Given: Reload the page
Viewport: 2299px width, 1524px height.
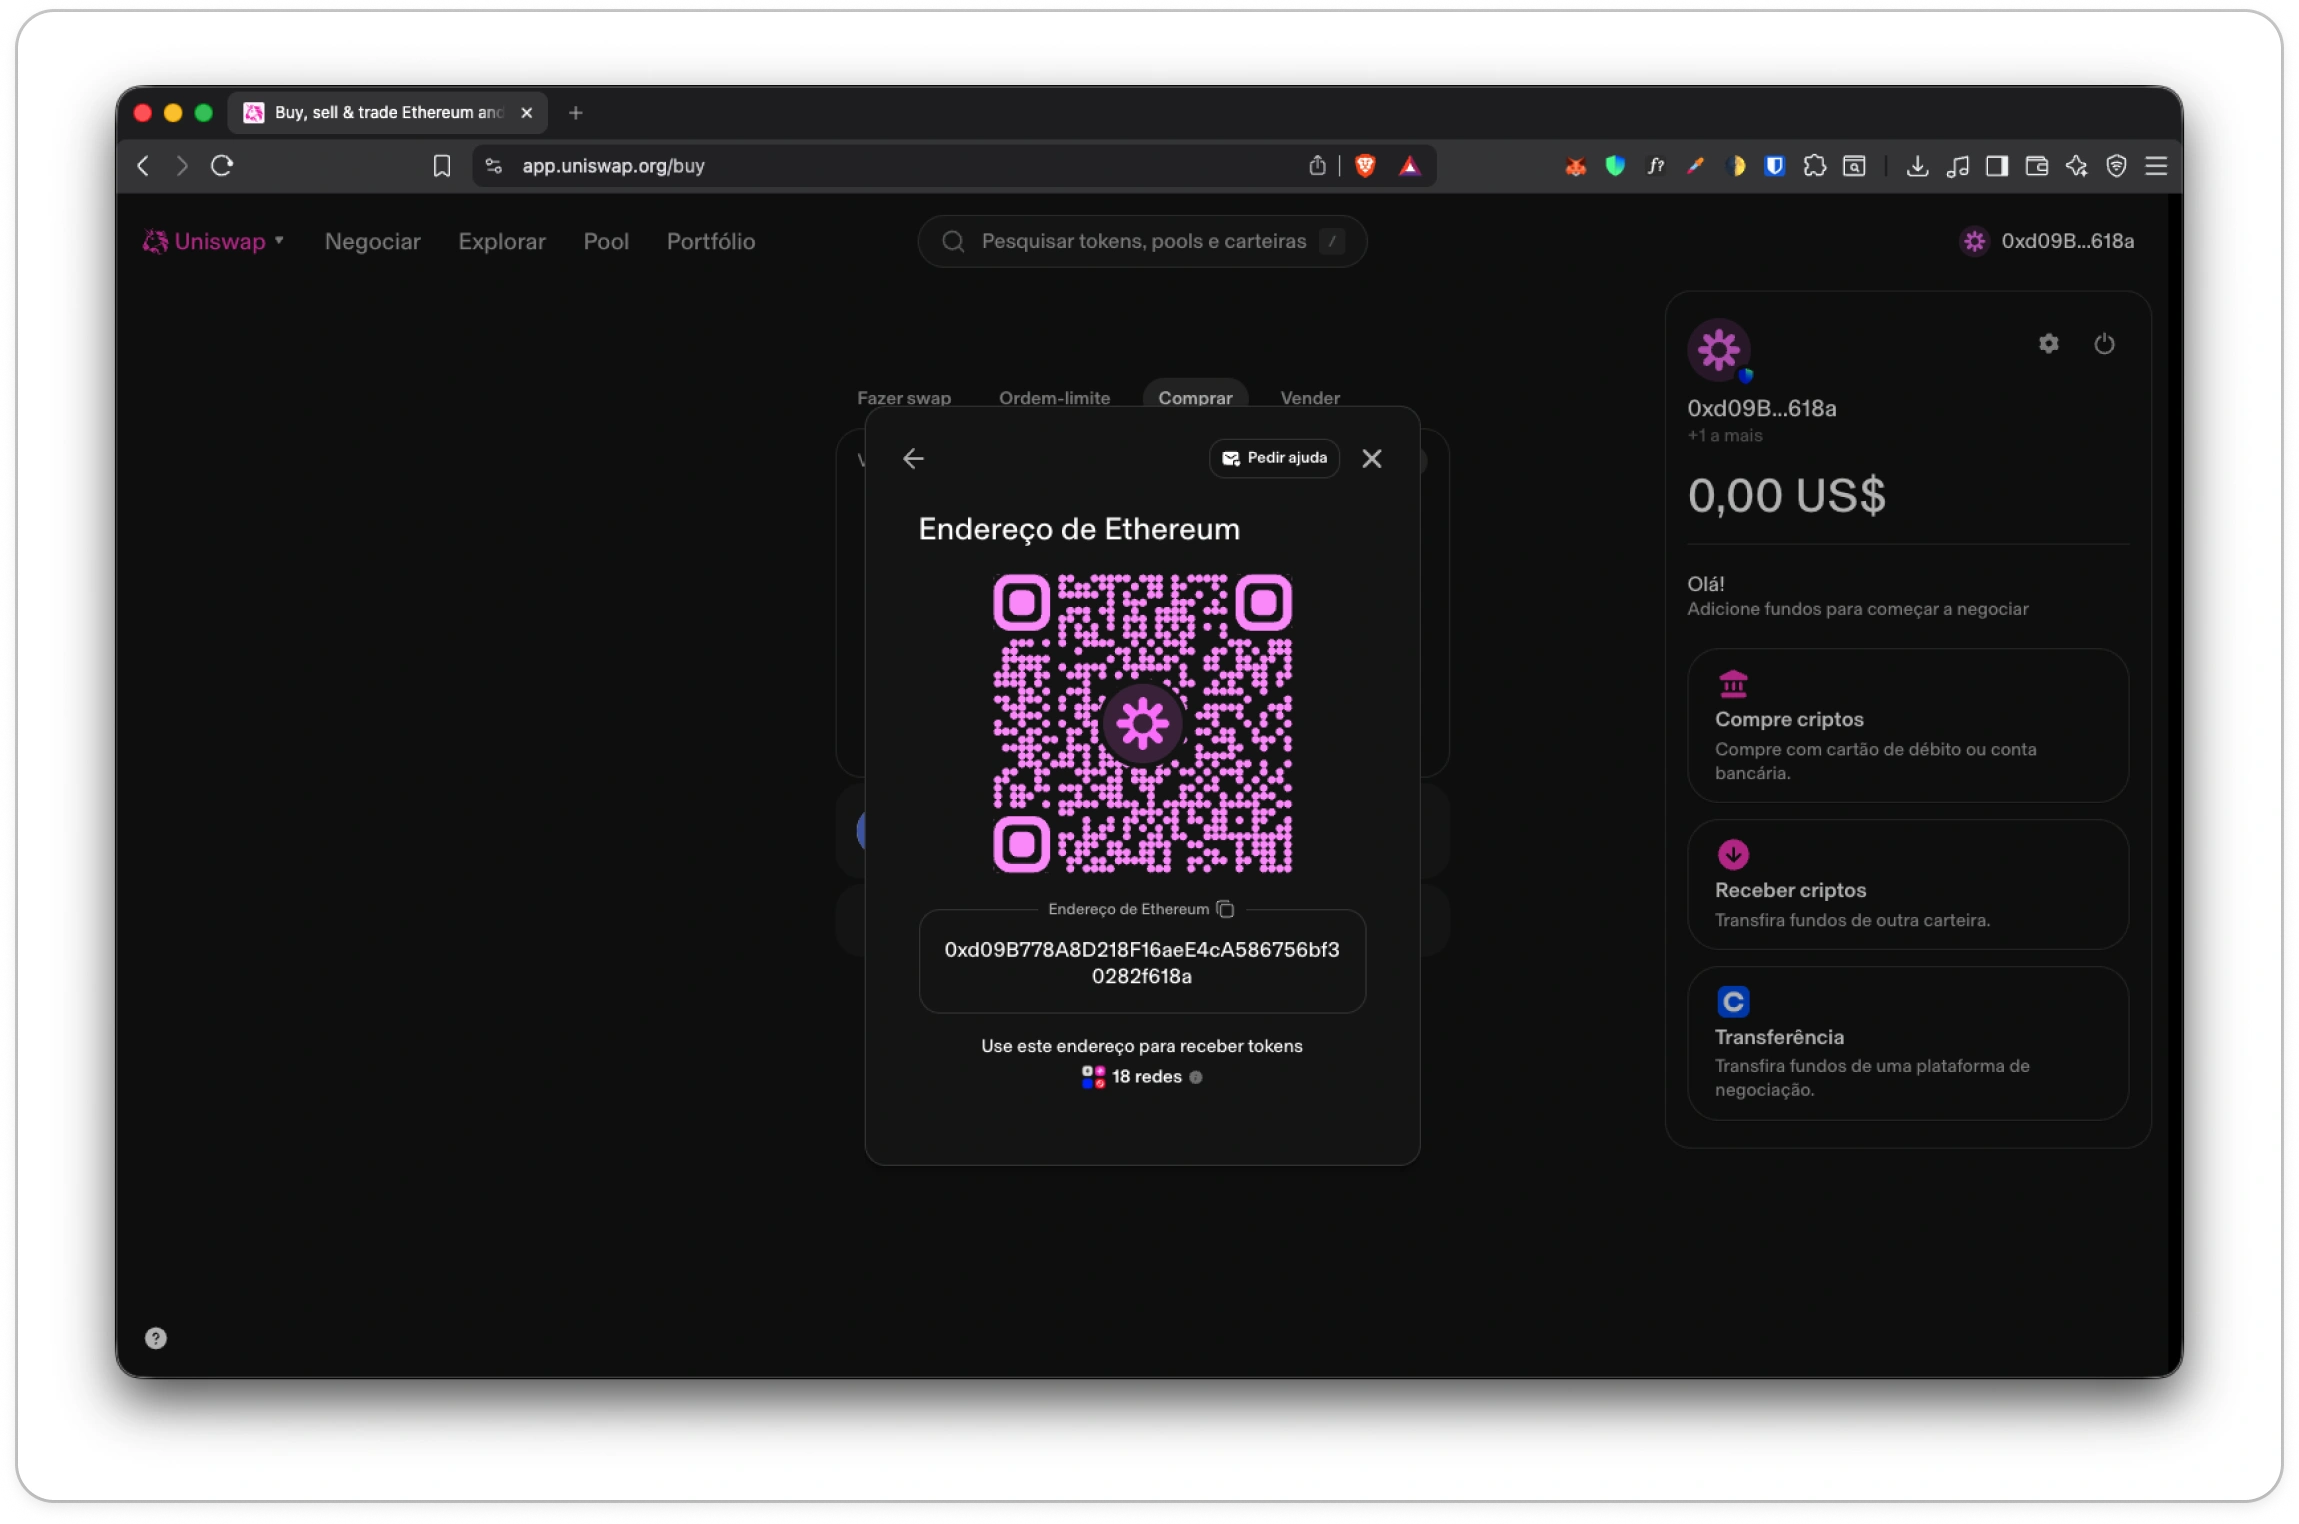Looking at the screenshot, I should [222, 166].
